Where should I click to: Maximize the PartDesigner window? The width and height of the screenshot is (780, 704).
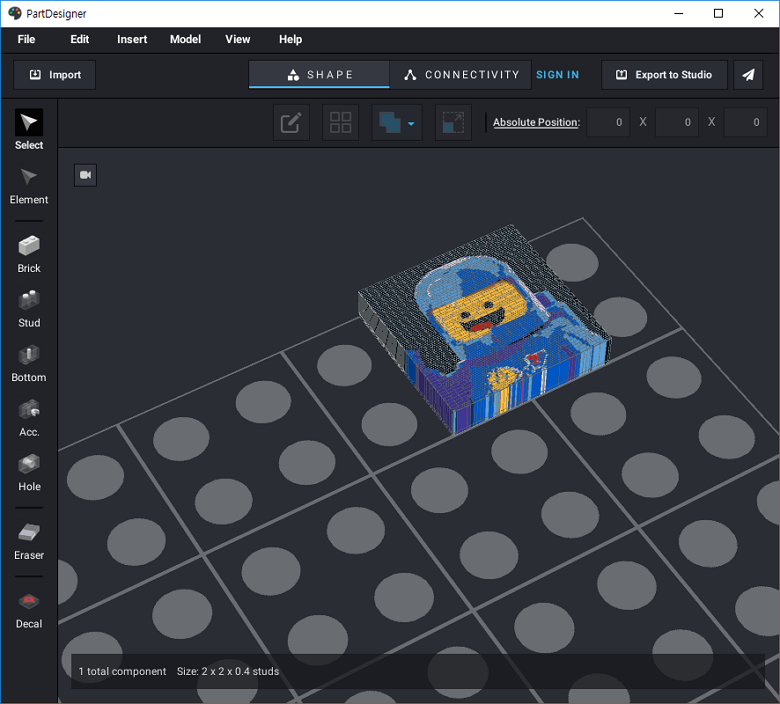[x=718, y=13]
